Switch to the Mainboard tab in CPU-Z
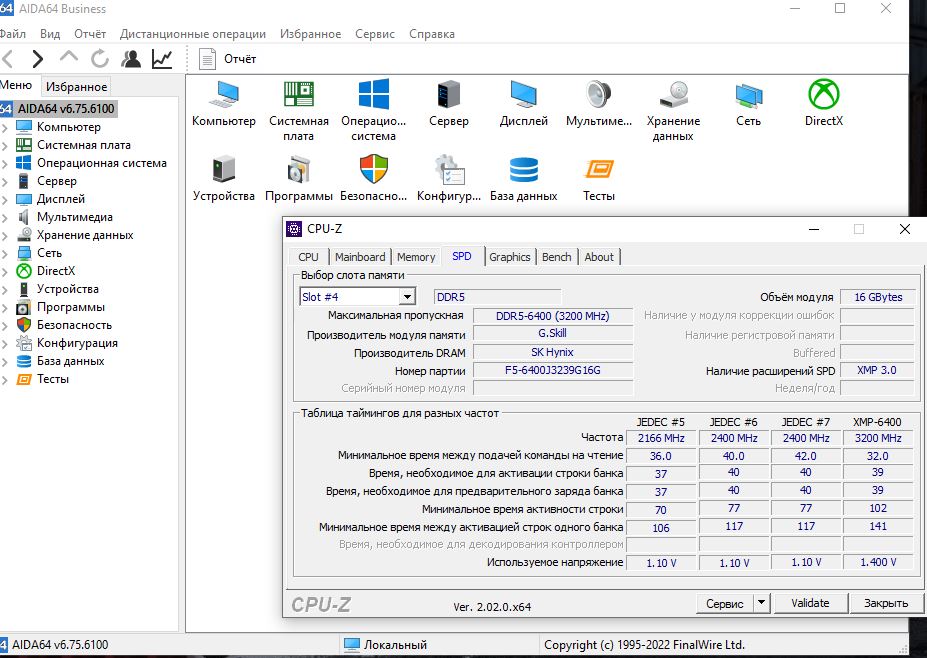This screenshot has width=927, height=658. click(x=359, y=257)
